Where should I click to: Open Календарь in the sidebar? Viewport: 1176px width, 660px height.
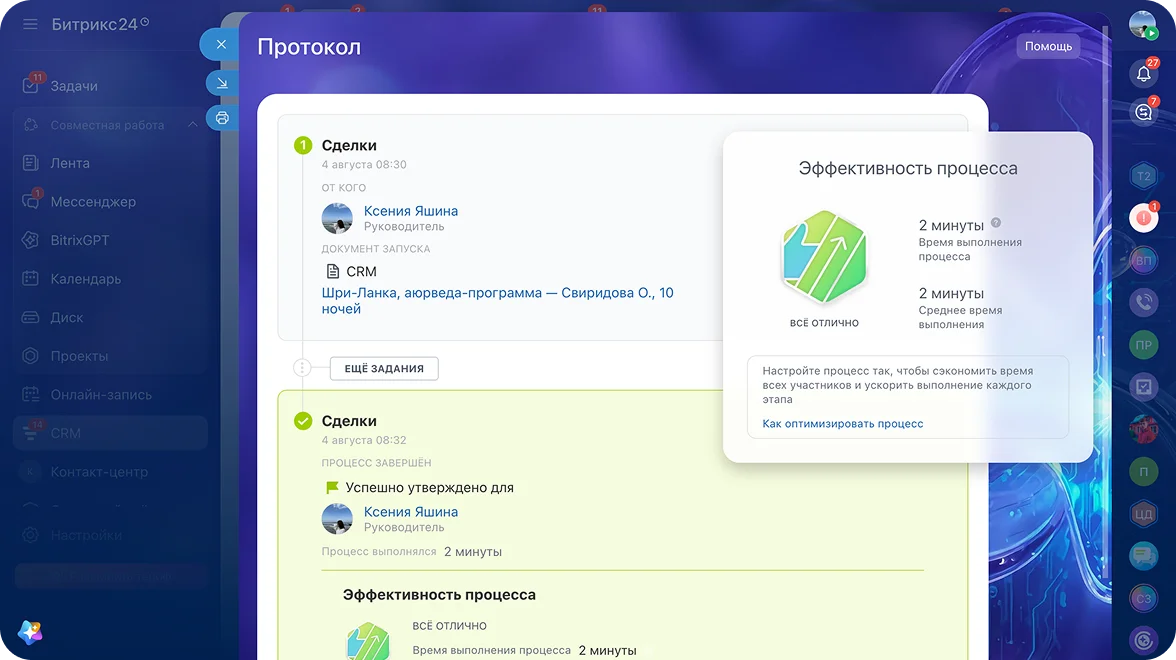click(86, 279)
